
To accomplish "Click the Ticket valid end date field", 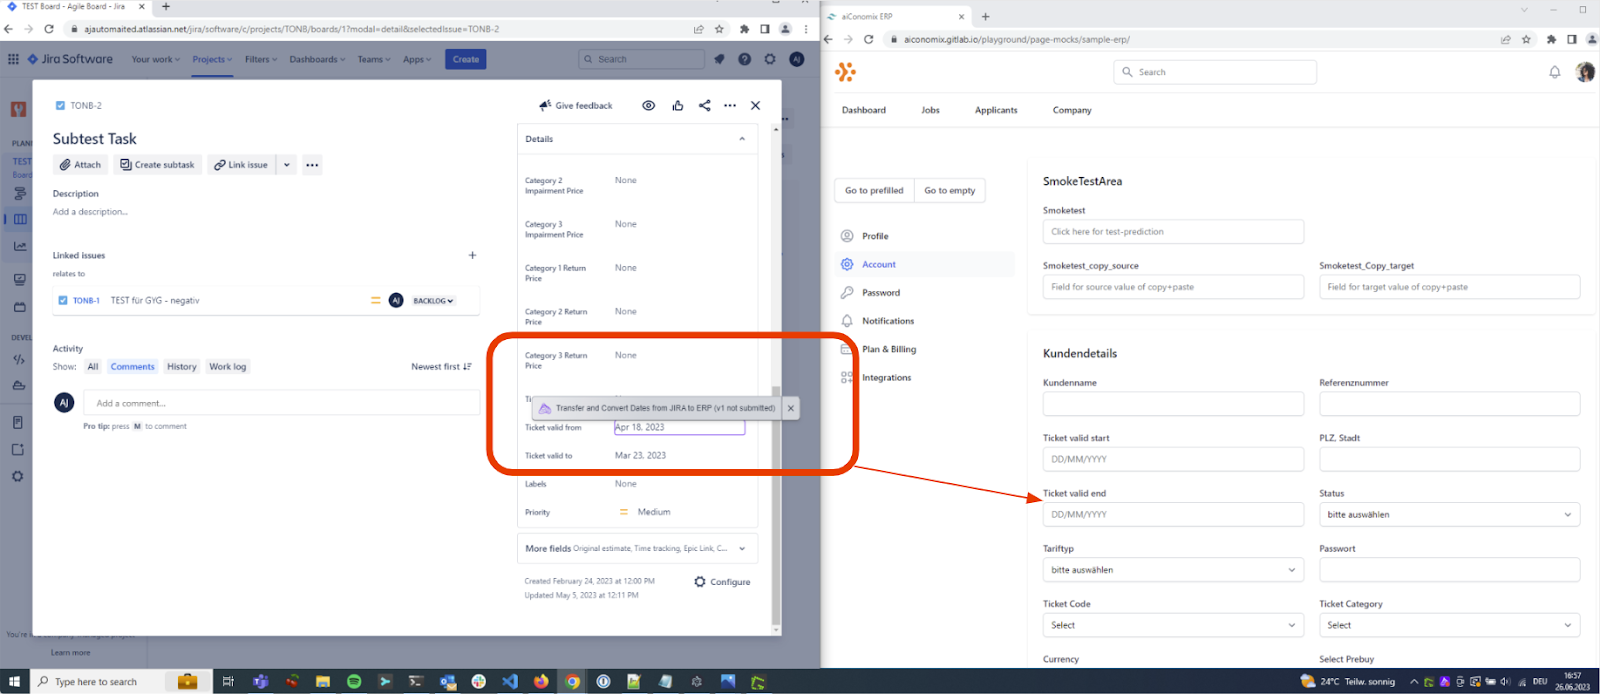I will pos(1173,515).
